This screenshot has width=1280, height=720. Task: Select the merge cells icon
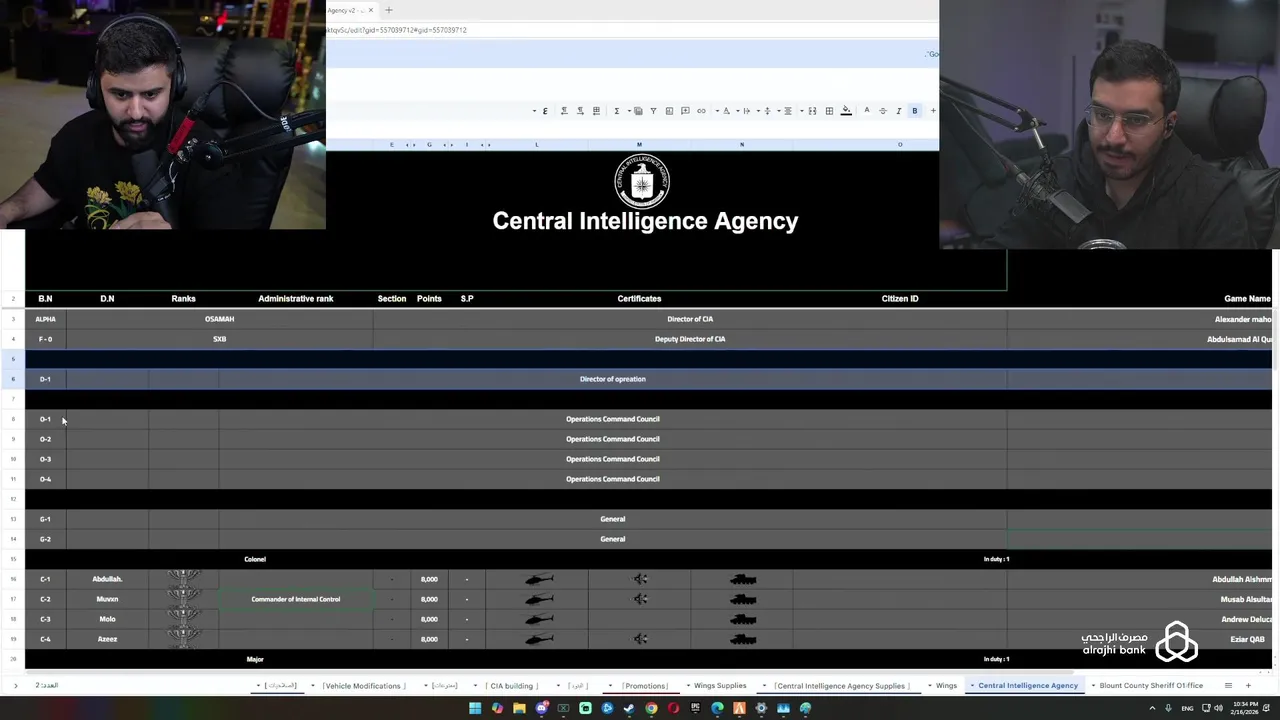[x=812, y=111]
